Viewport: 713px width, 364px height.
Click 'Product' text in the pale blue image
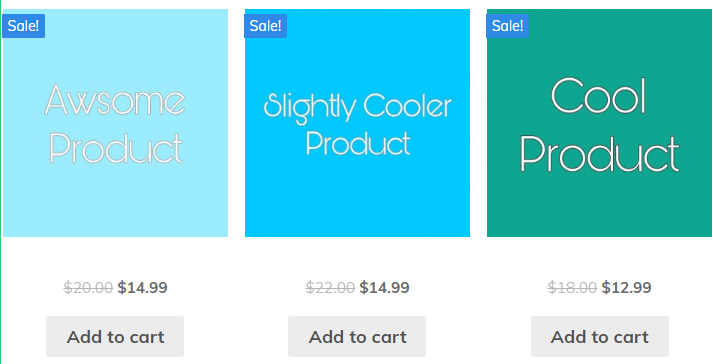pyautogui.click(x=116, y=148)
